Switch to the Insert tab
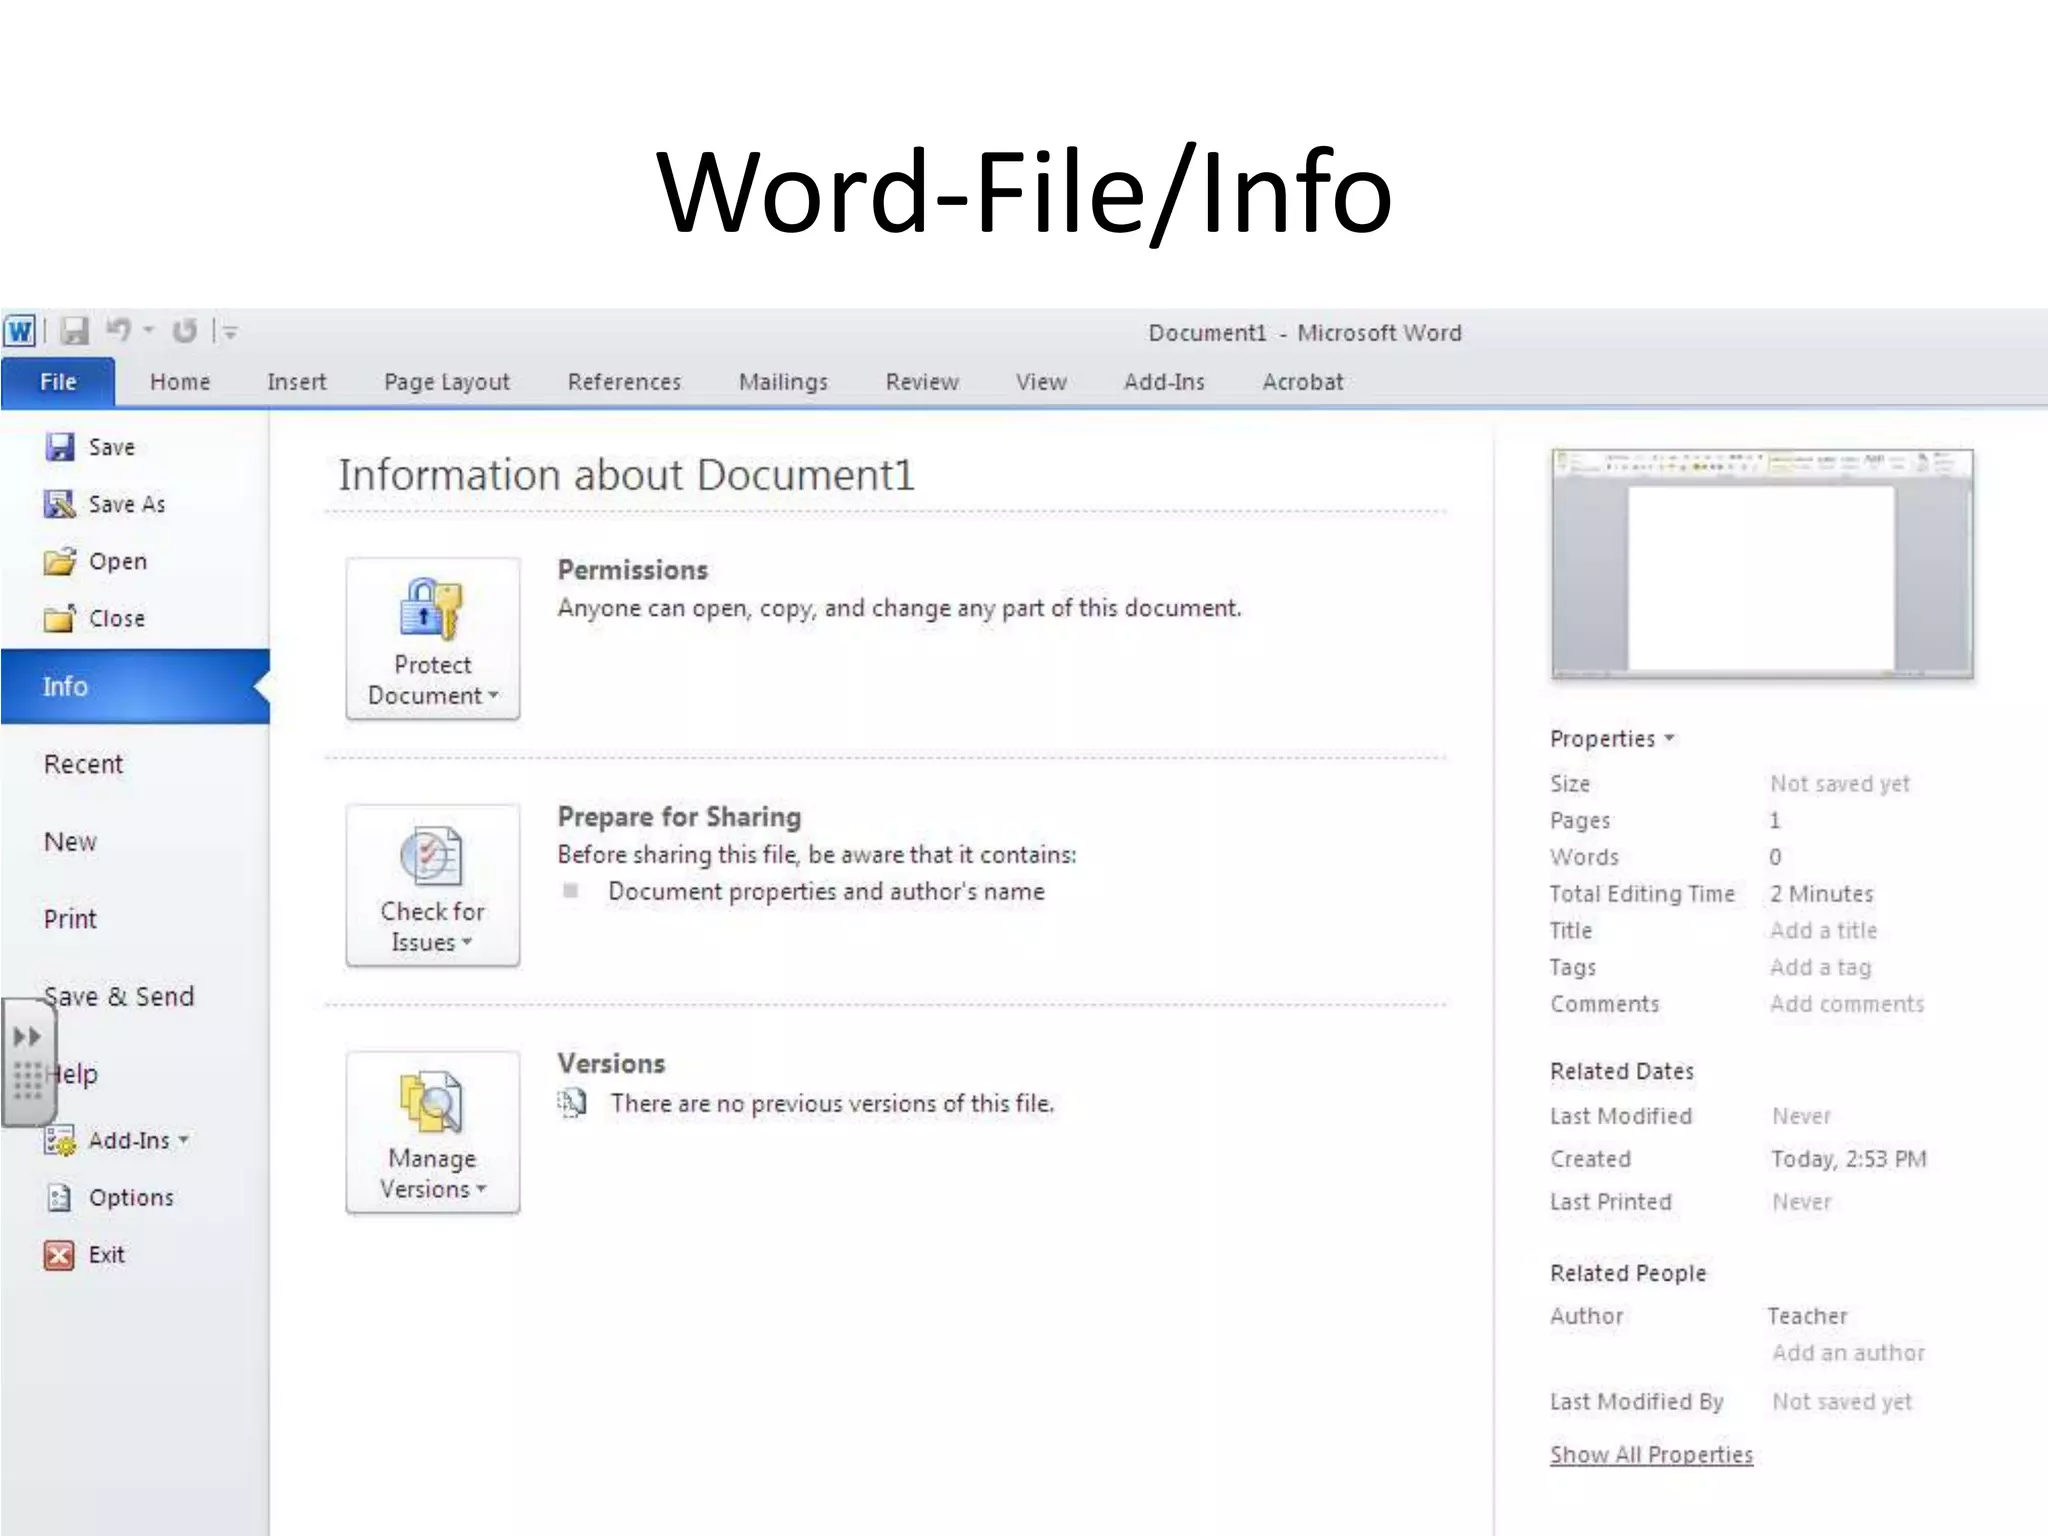Viewport: 2048px width, 1536px height. click(x=297, y=382)
